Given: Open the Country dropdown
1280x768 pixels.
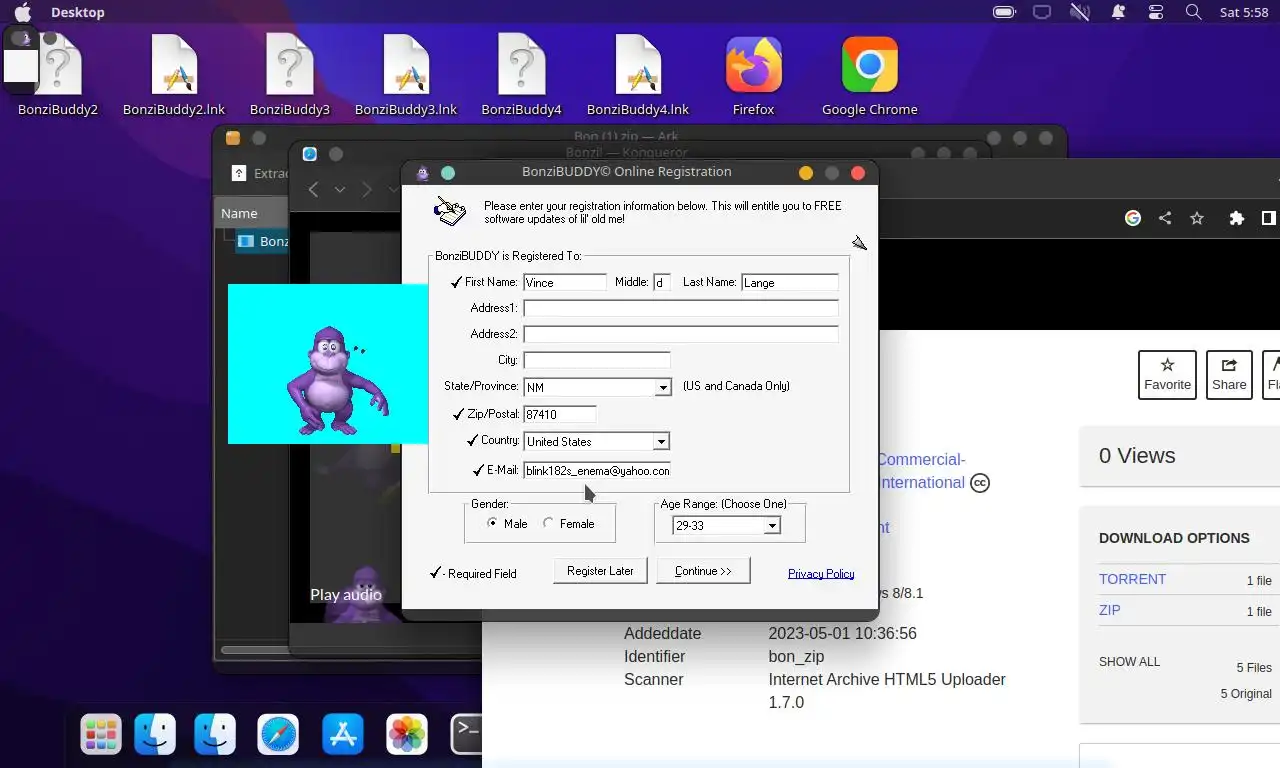Looking at the screenshot, I should [x=661, y=441].
